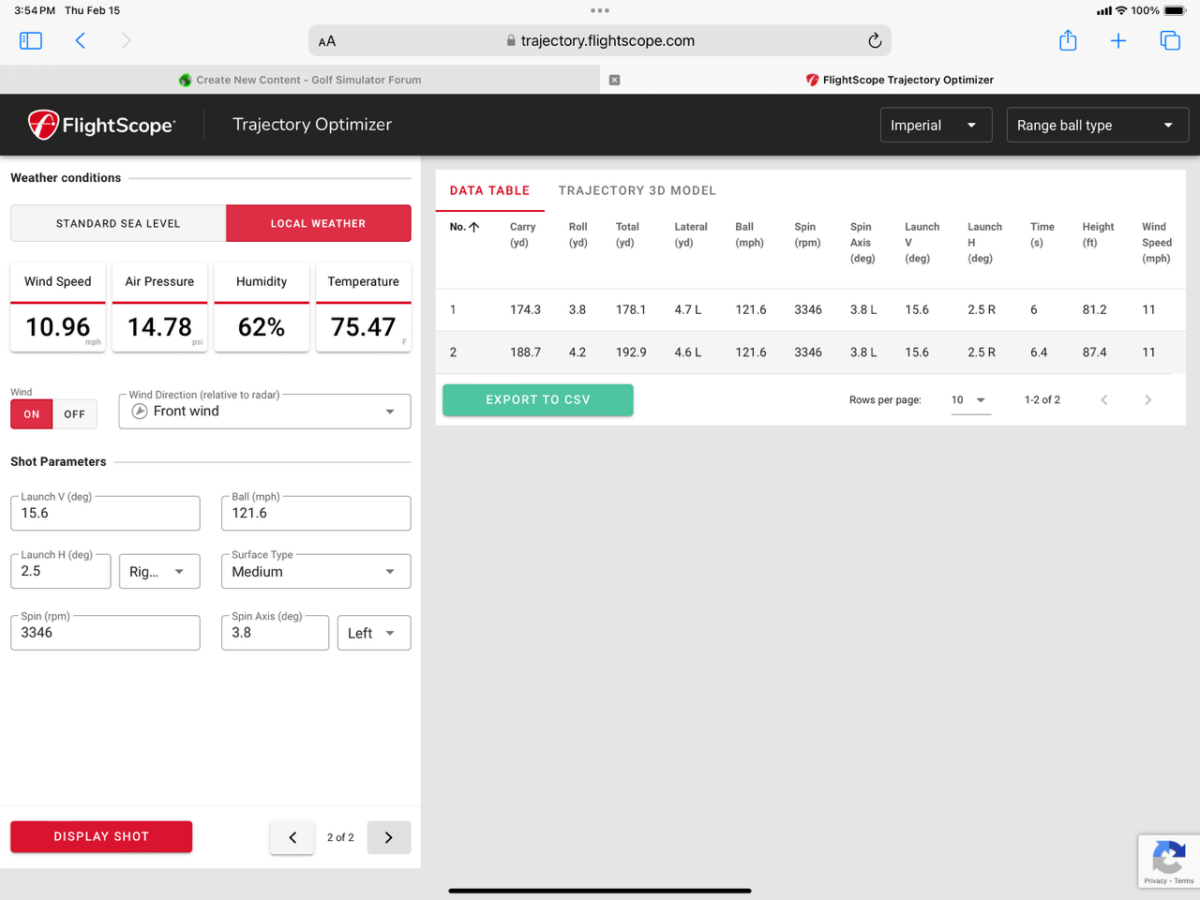The image size is (1200, 900).
Task: Tap the battery status indicator
Action: tap(1175, 10)
